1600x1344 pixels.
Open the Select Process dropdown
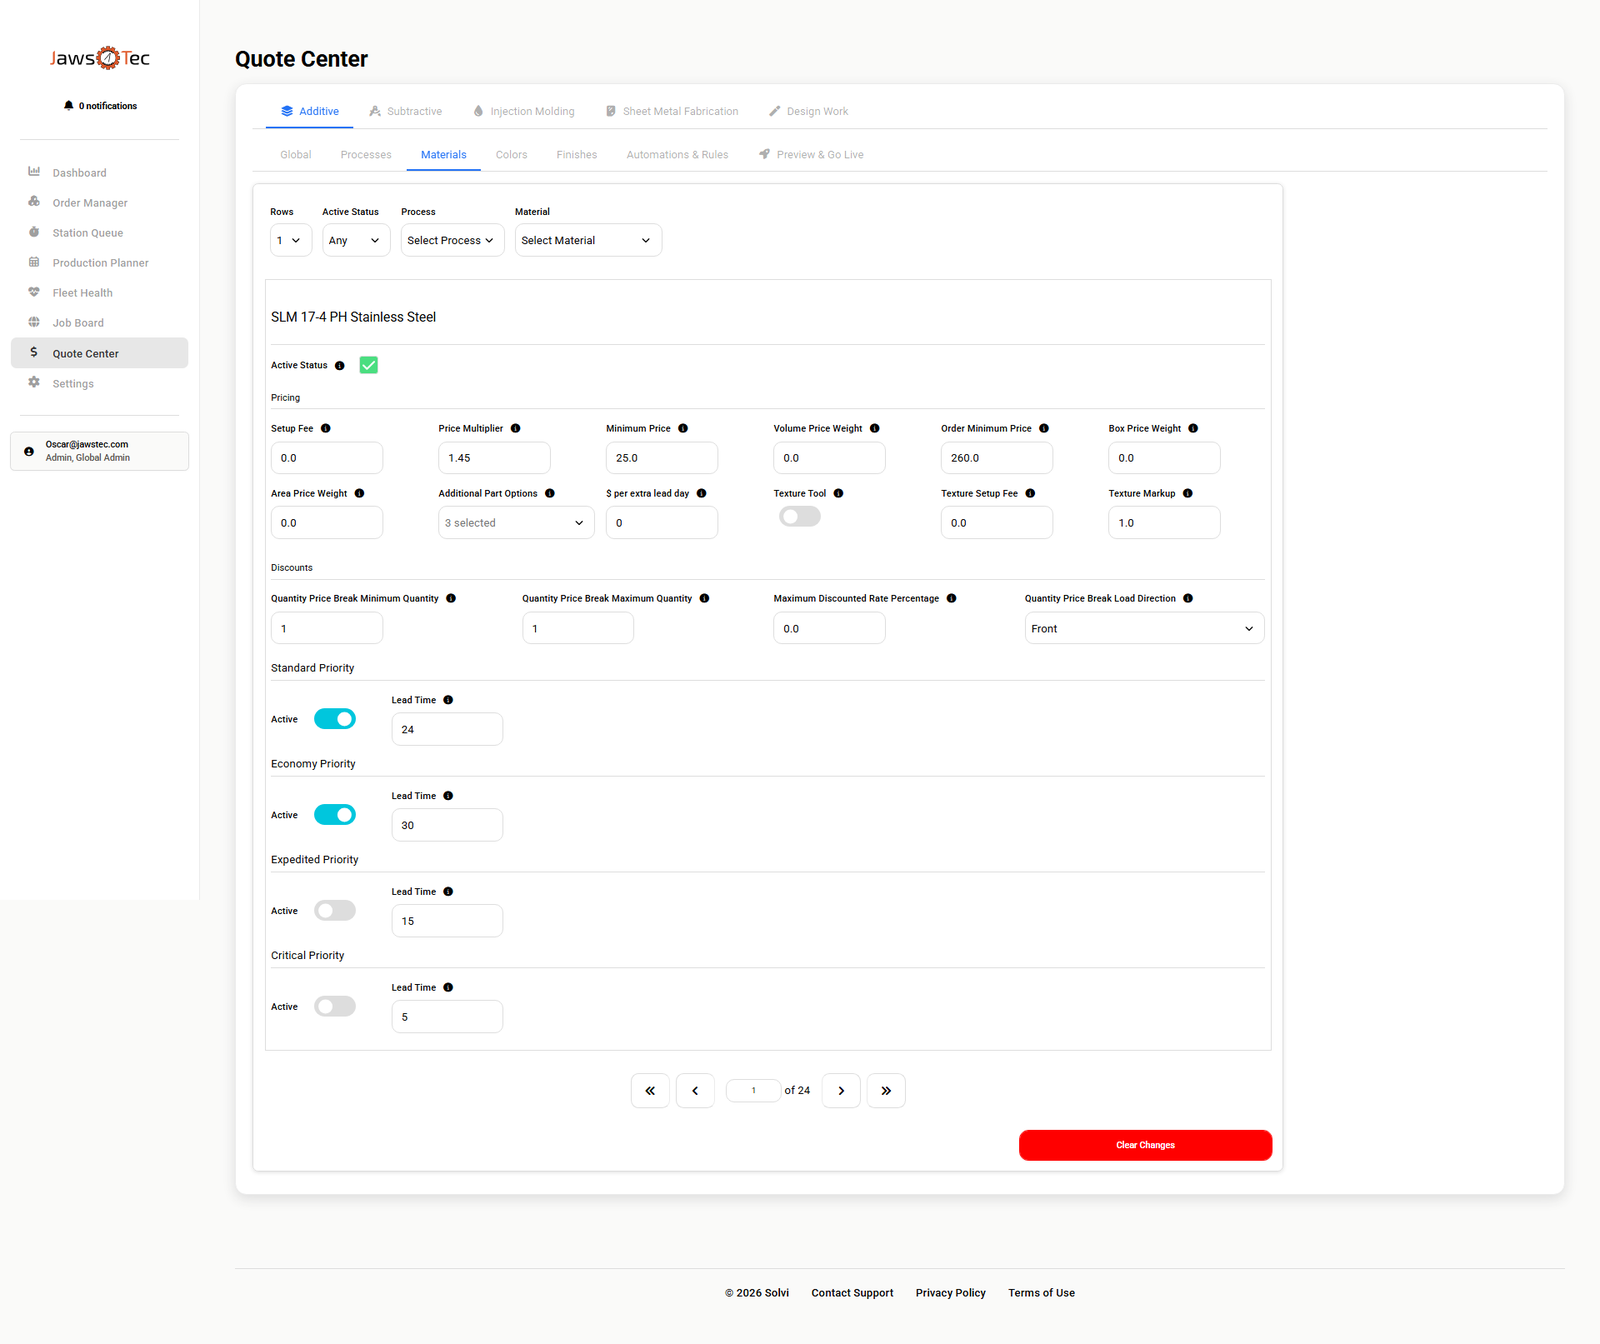point(453,240)
